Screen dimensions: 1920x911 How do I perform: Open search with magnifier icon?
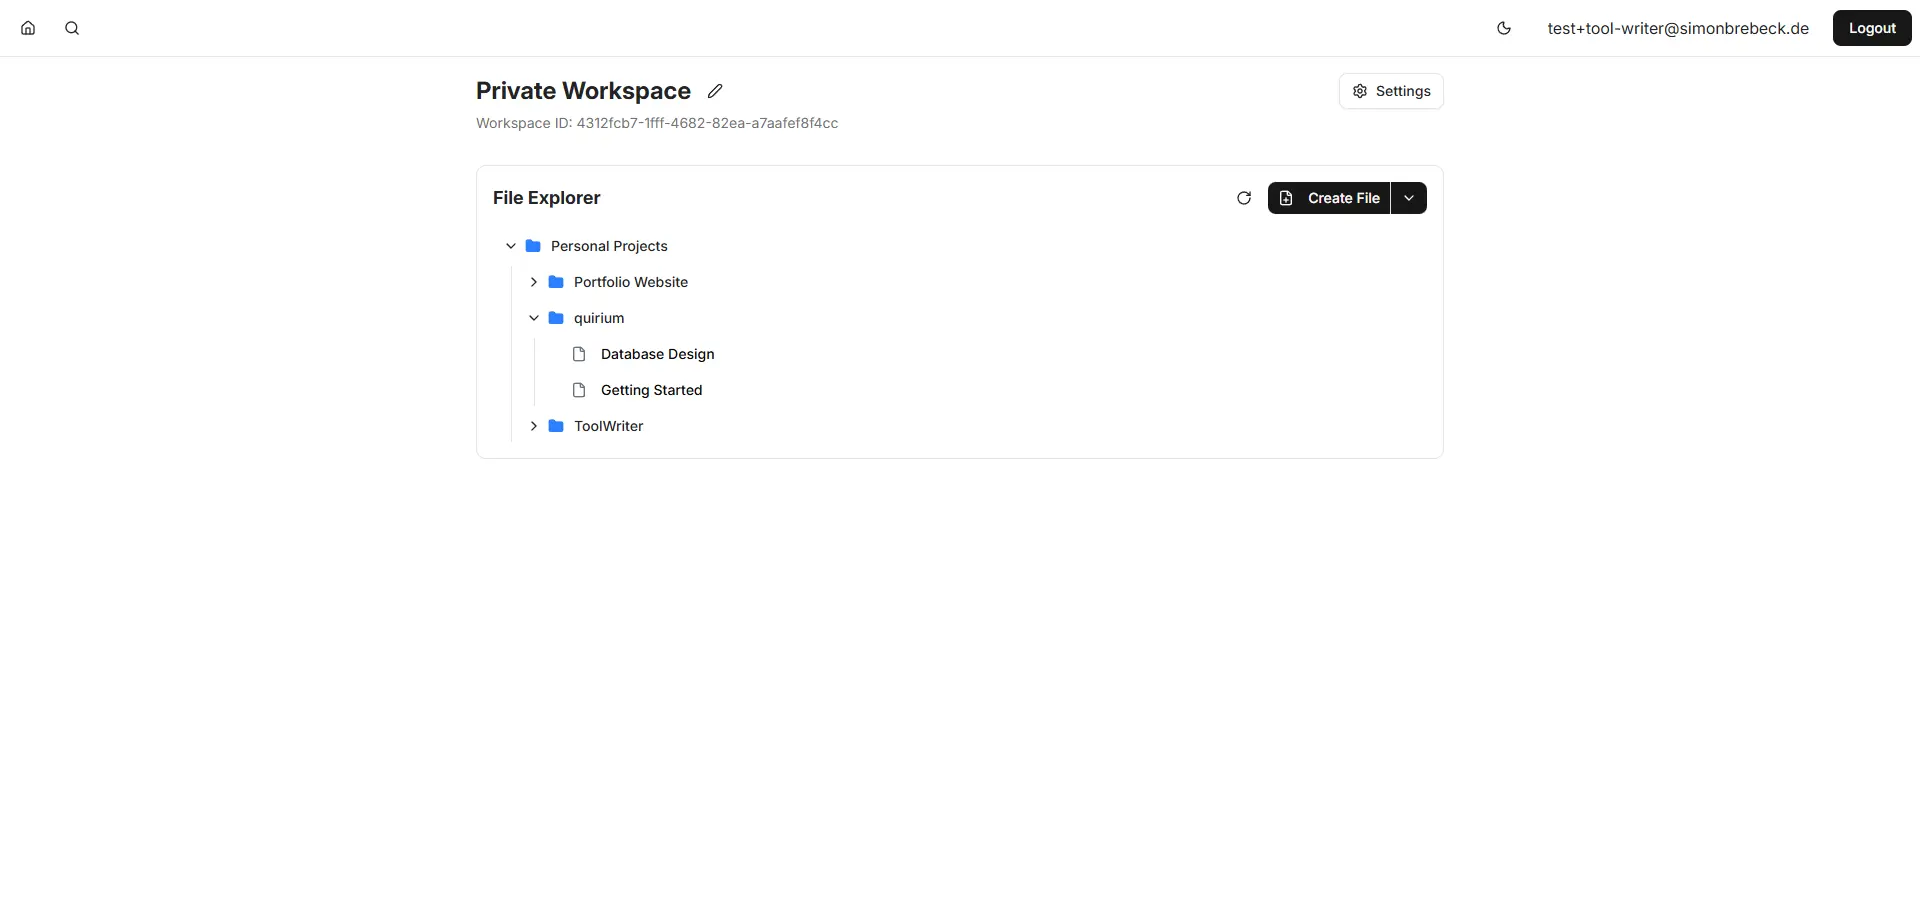(72, 28)
